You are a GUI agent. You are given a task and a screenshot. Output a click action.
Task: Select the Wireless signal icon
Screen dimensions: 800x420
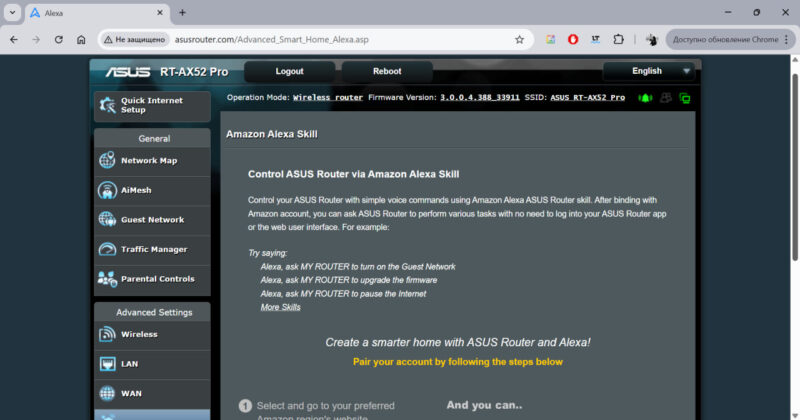107,334
